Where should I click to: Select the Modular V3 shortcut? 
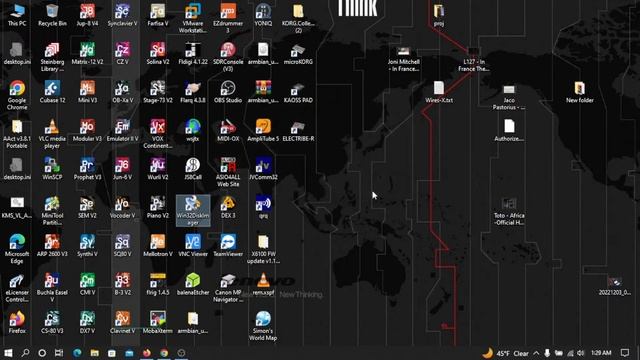(87, 131)
